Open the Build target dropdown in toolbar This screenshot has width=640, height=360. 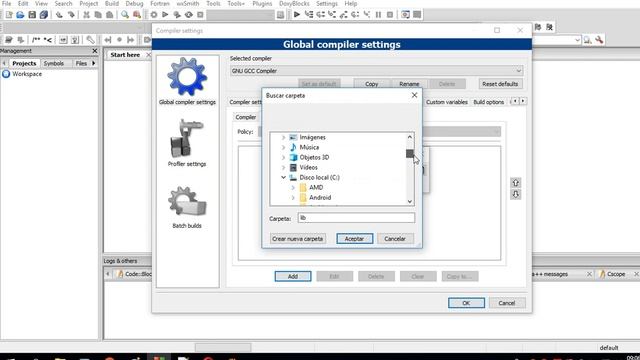coord(241,15)
